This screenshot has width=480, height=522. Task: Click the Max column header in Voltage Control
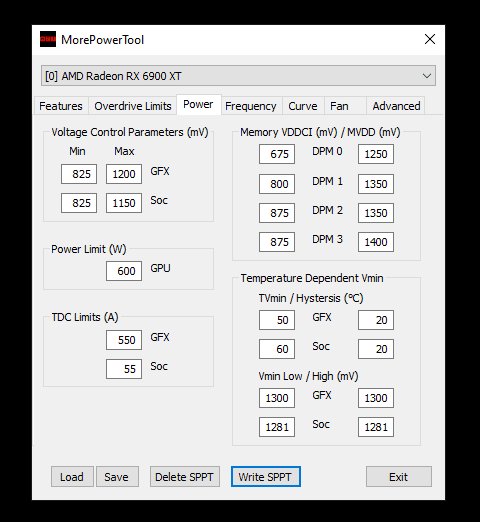(124, 151)
